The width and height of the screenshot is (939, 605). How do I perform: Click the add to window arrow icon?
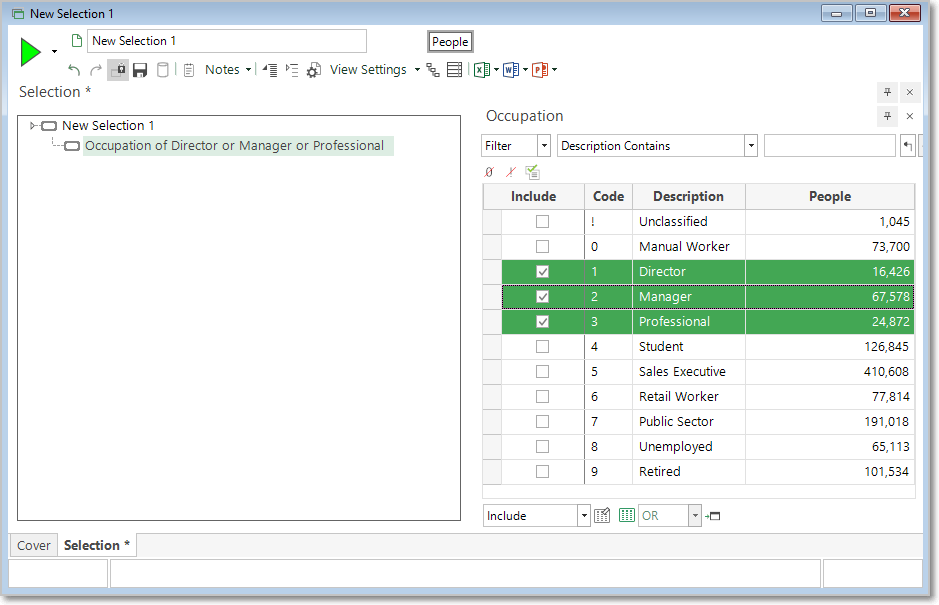click(713, 516)
